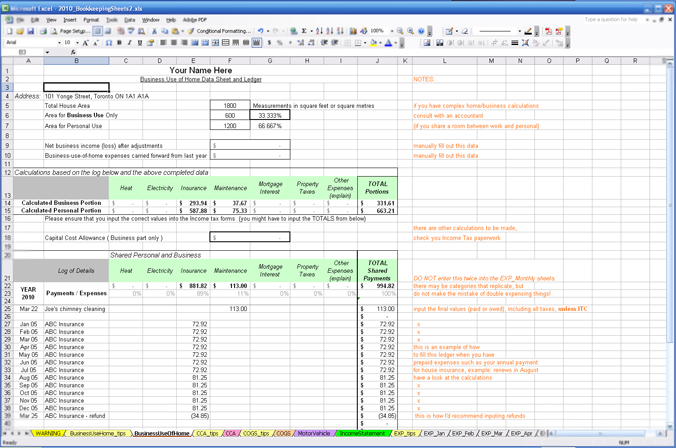Click the AutoSum sigma icon
The image size is (676, 448).
(x=304, y=31)
